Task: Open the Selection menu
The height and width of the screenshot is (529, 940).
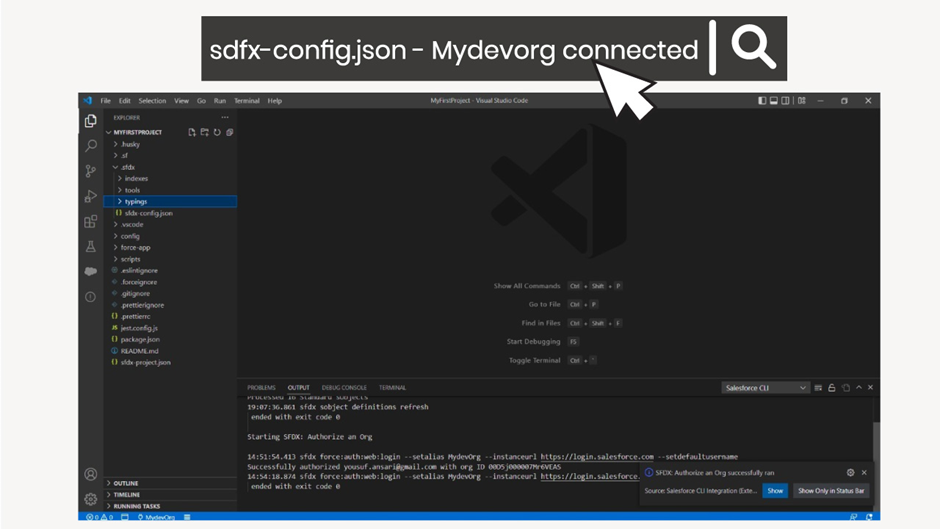Action: coord(152,101)
